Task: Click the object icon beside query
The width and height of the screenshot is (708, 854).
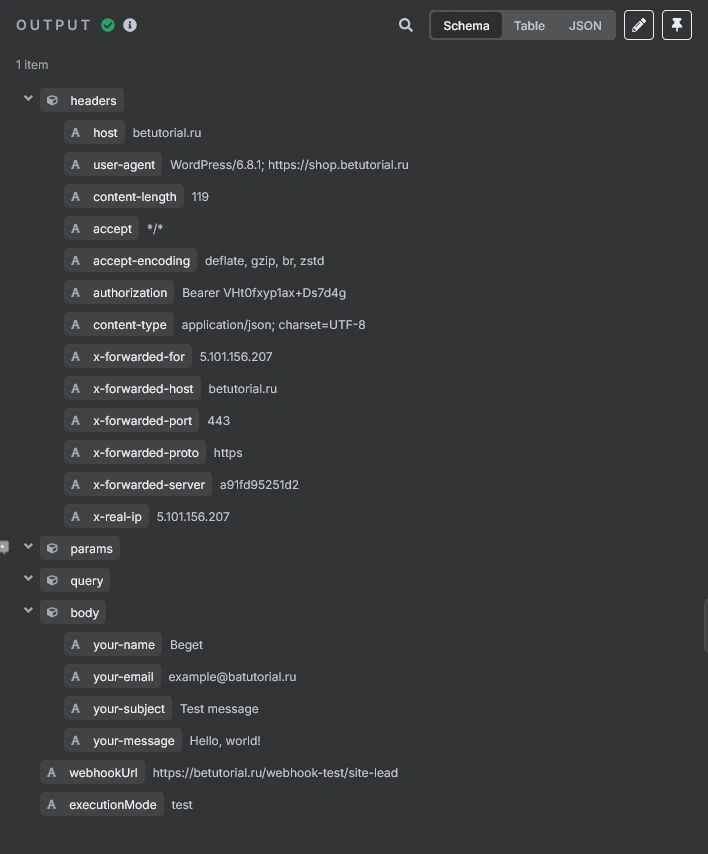Action: [x=52, y=580]
